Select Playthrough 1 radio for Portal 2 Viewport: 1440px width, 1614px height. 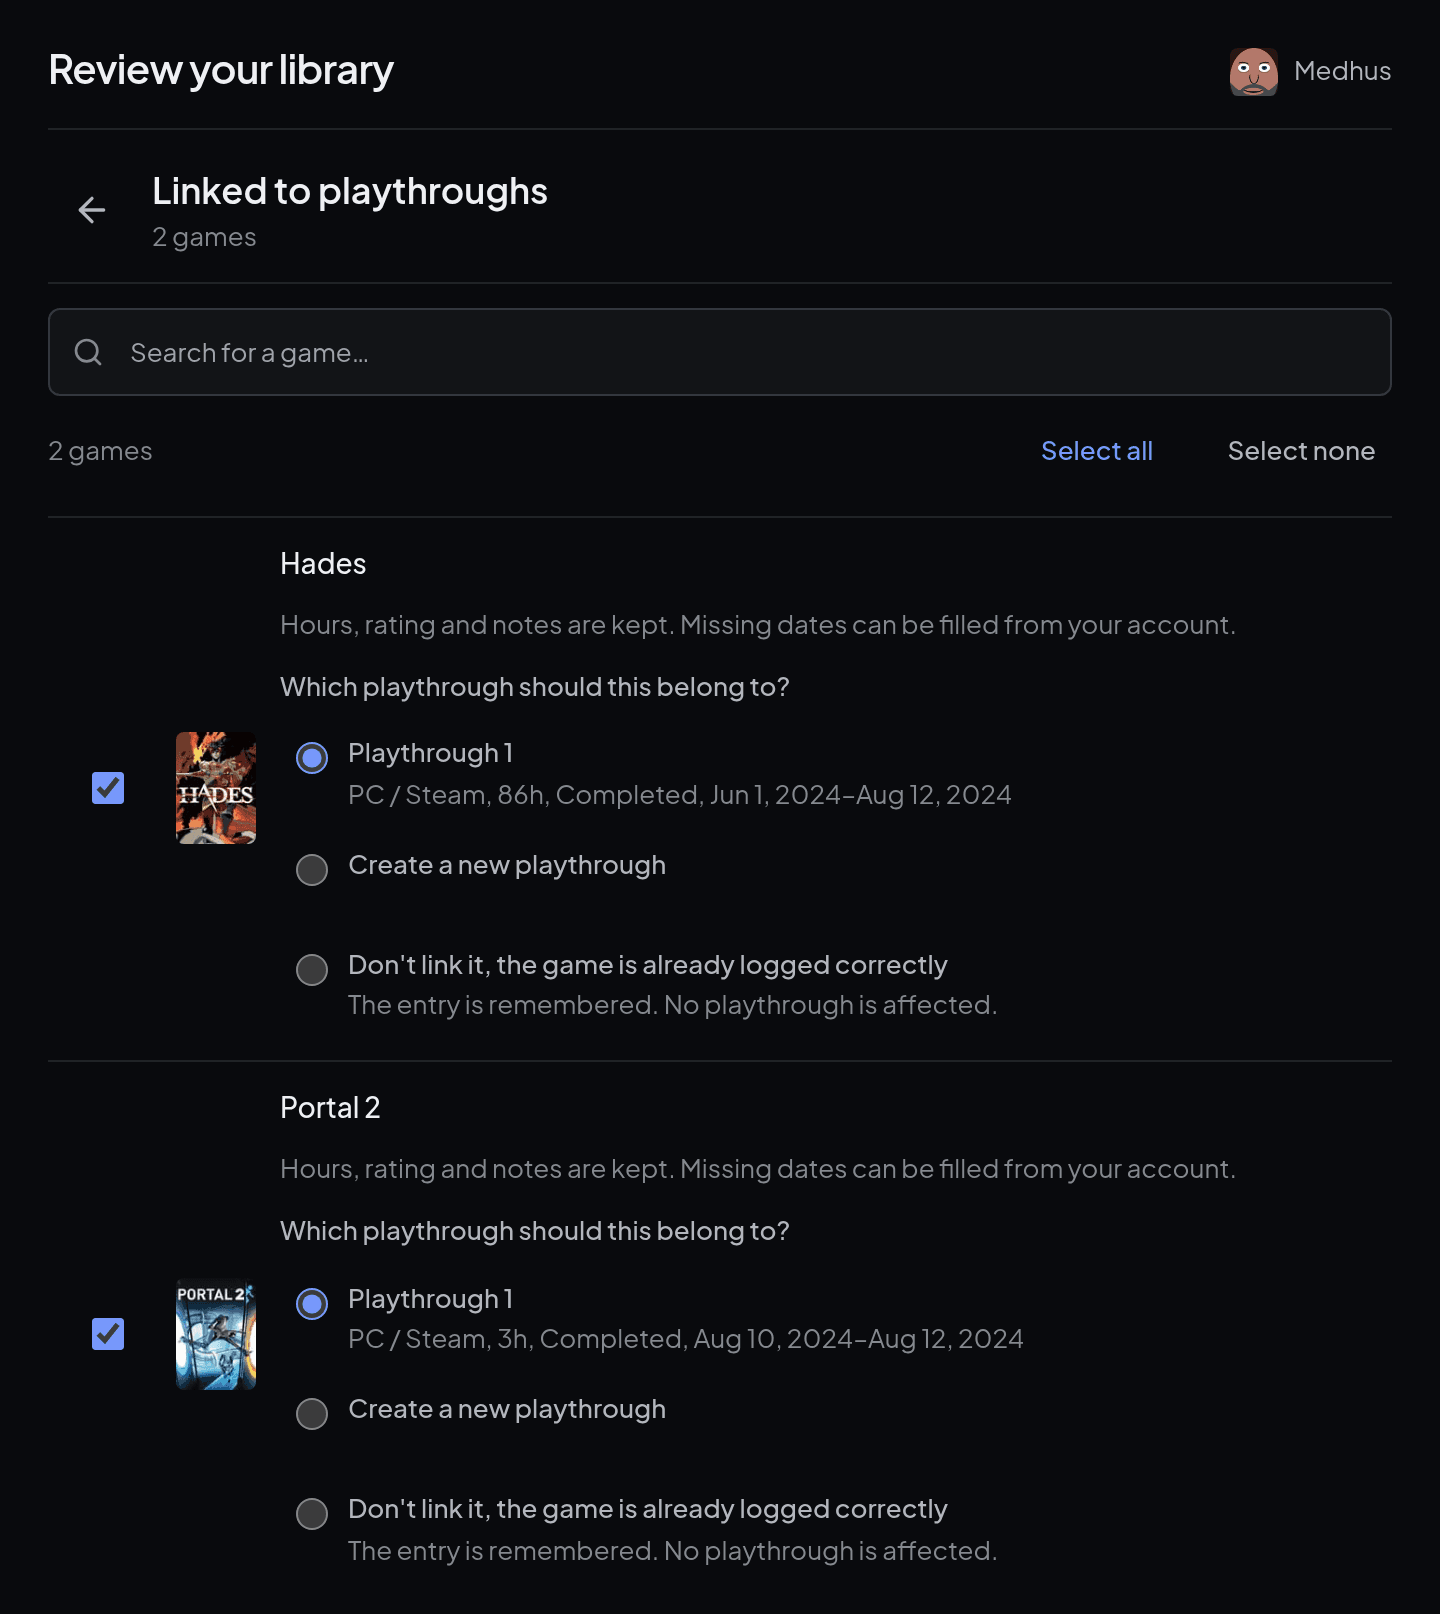point(312,1304)
